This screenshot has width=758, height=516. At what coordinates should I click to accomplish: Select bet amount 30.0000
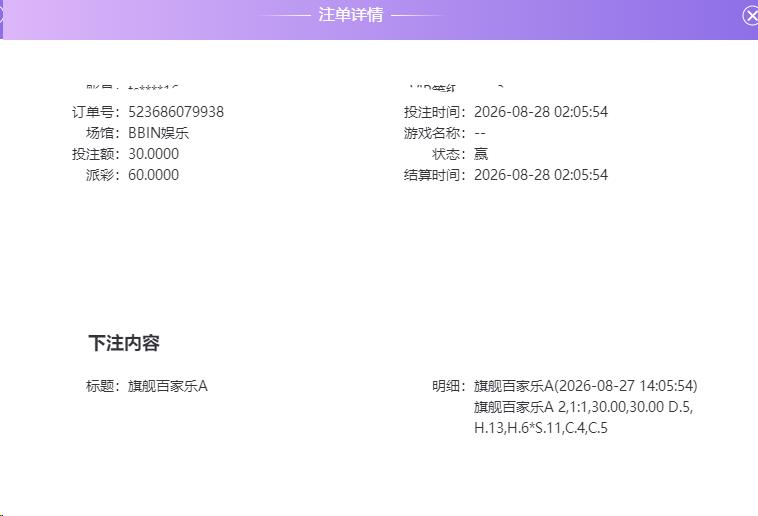(153, 154)
